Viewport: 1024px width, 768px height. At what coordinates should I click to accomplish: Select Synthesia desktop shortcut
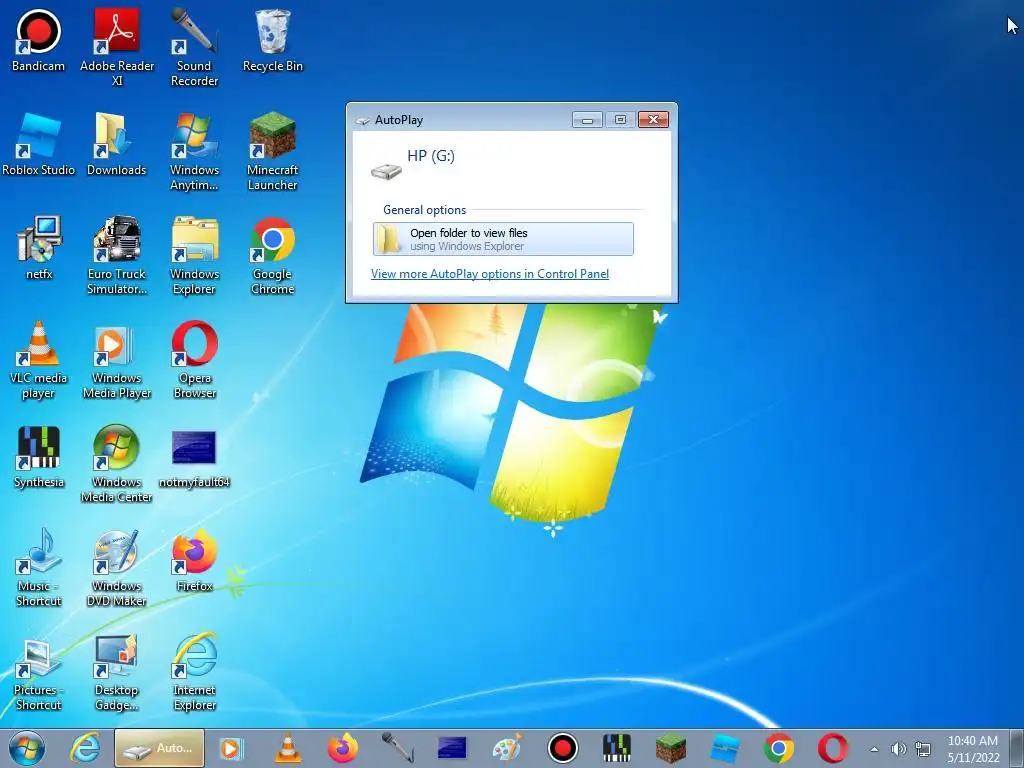(39, 456)
